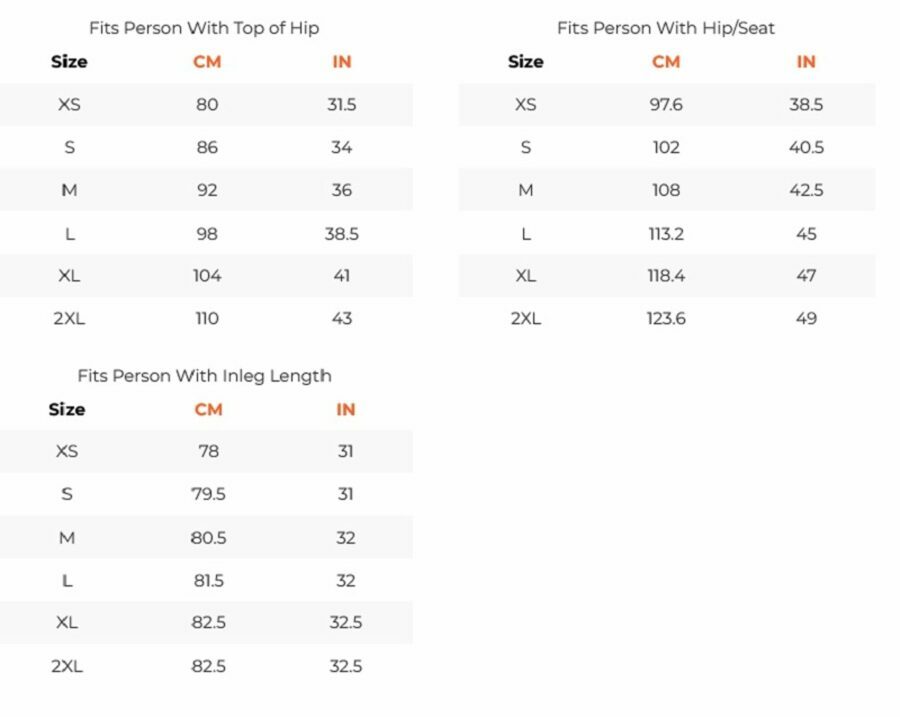Select the XS row in Top of Hip table
Screen dimensions: 900x717
point(206,104)
